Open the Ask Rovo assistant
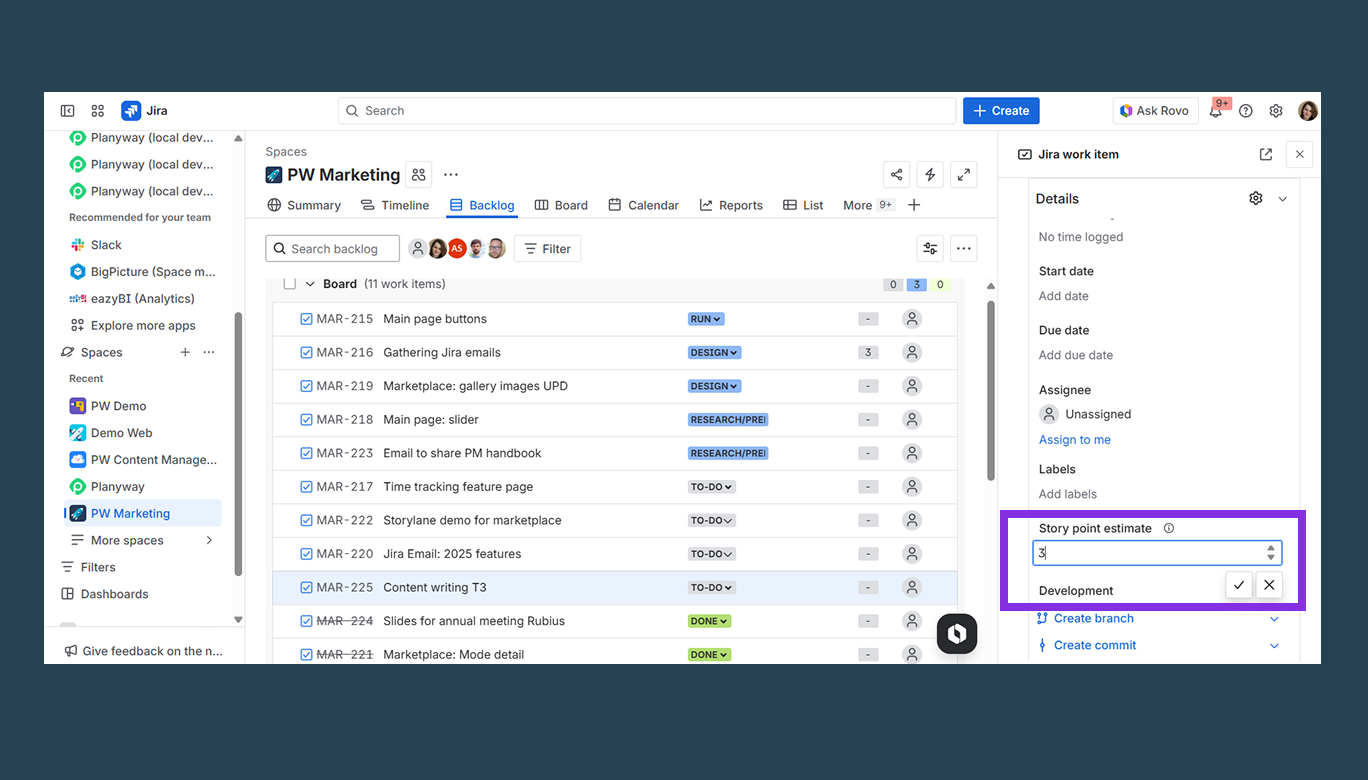 (1155, 110)
